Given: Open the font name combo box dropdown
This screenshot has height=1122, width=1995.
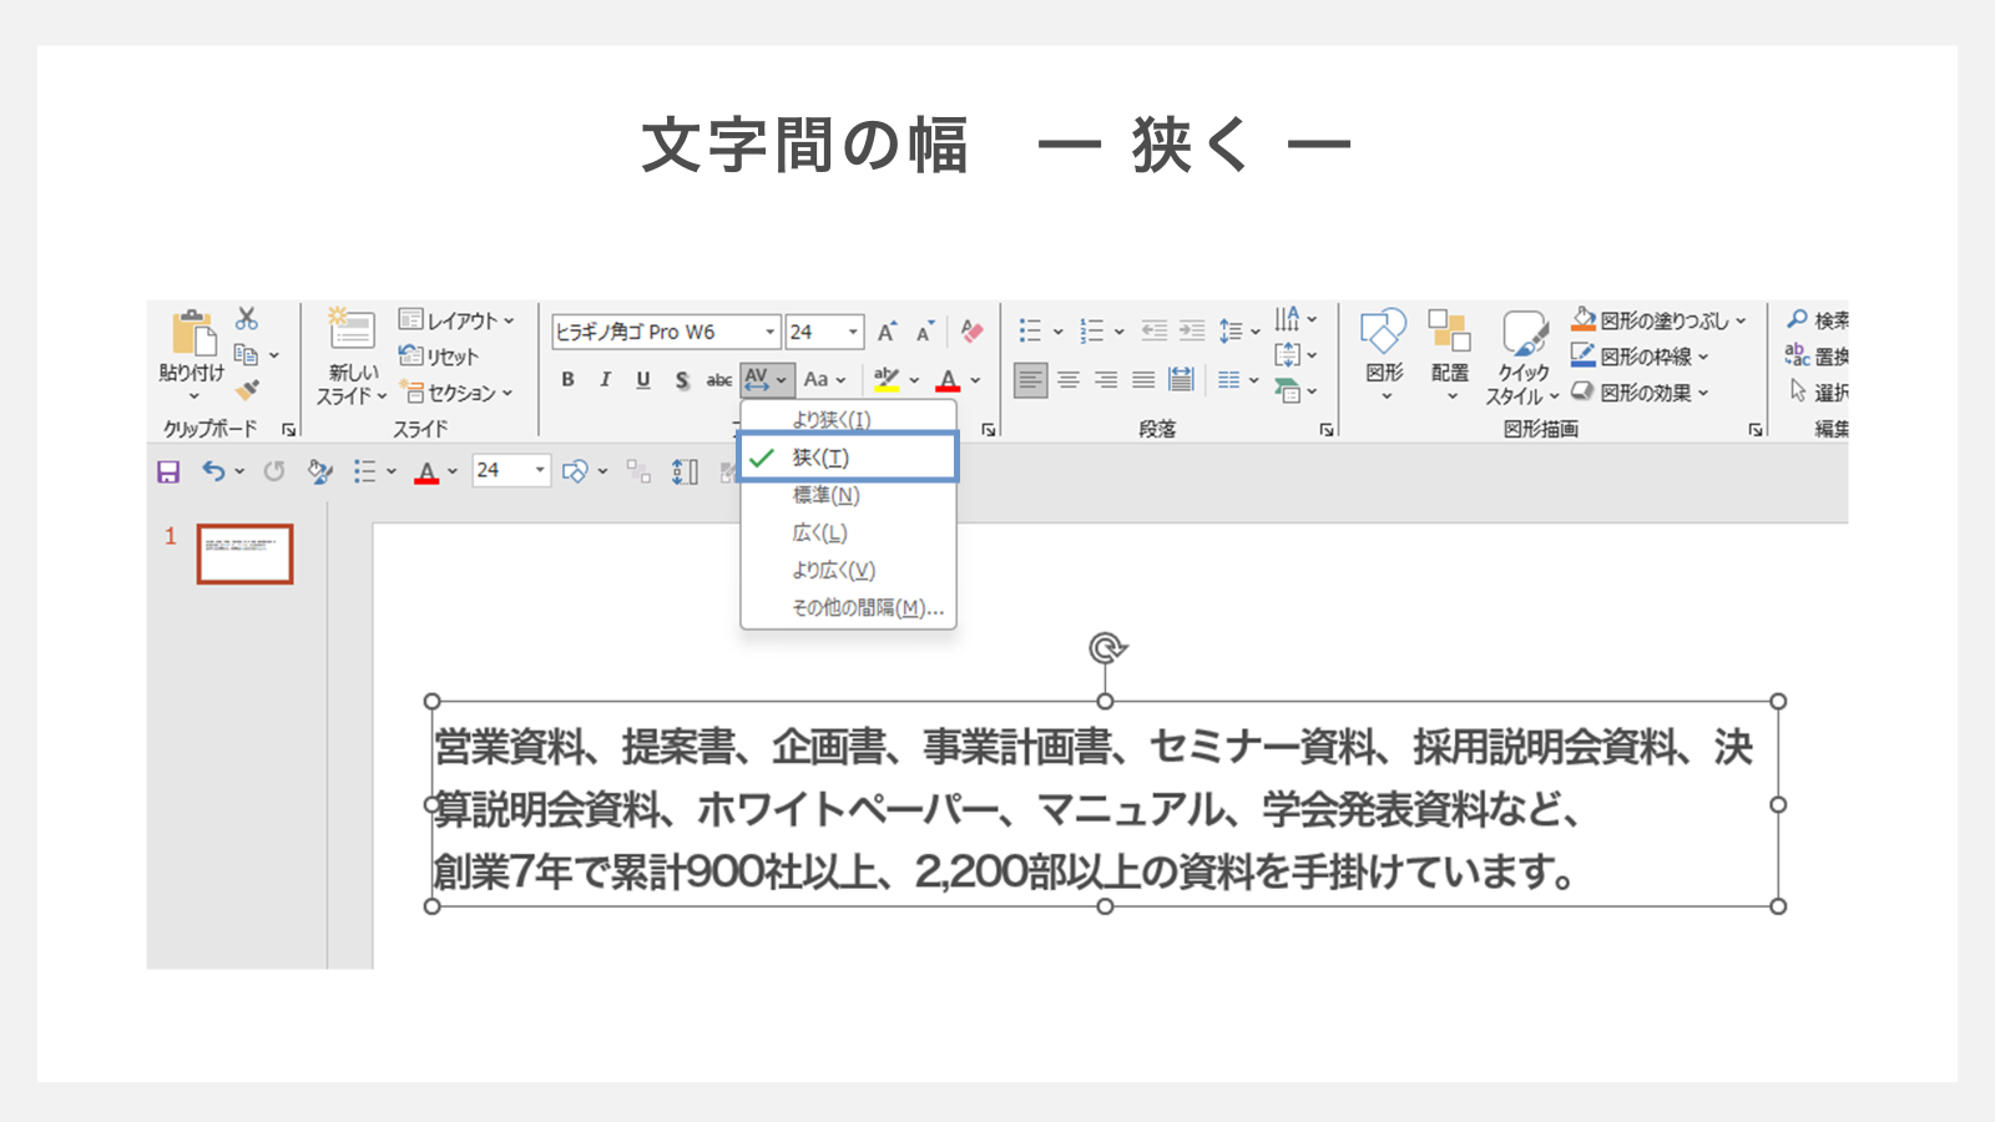Looking at the screenshot, I should [x=769, y=332].
